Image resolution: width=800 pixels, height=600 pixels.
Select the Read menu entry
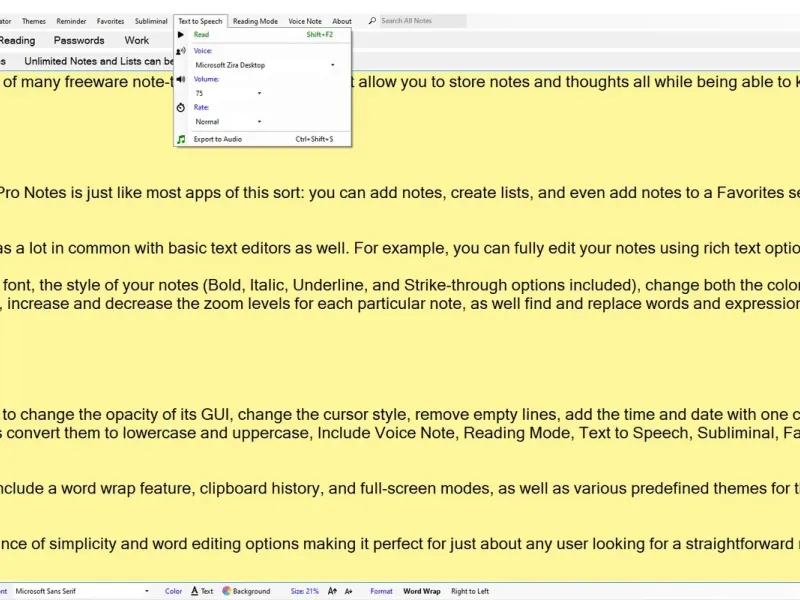pos(263,35)
